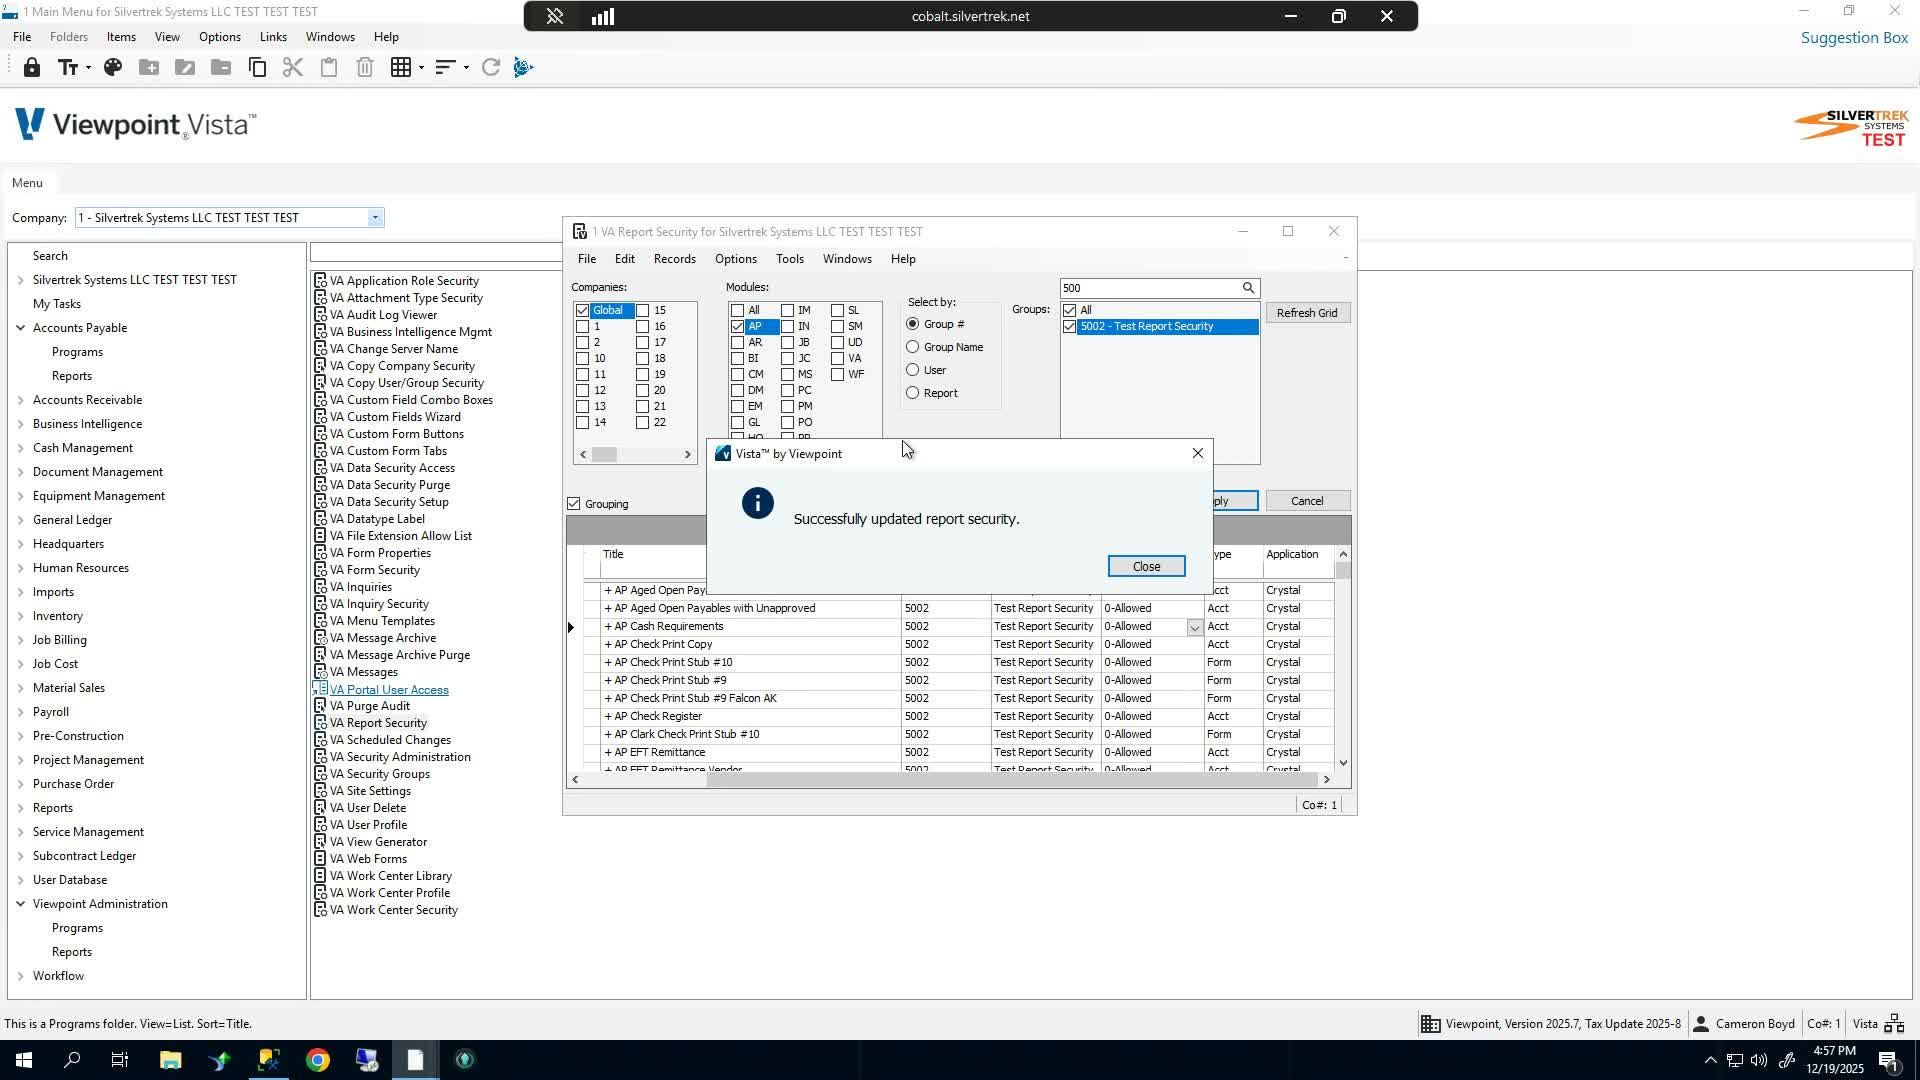
Task: Open the Suggestion Box link
Action: (1854, 38)
